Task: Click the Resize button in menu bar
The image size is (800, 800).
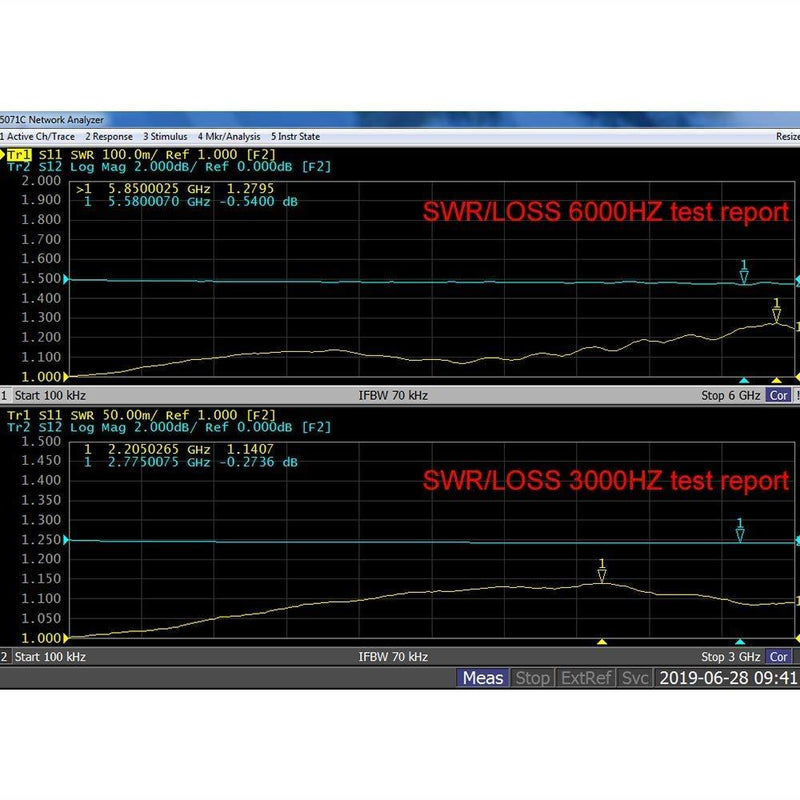Action: point(788,136)
